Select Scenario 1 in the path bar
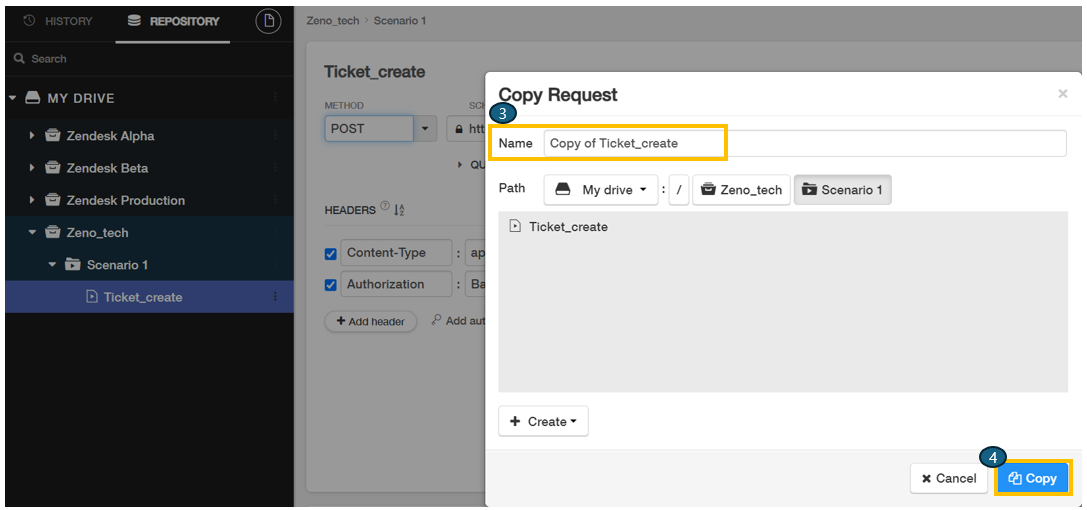 click(x=843, y=190)
